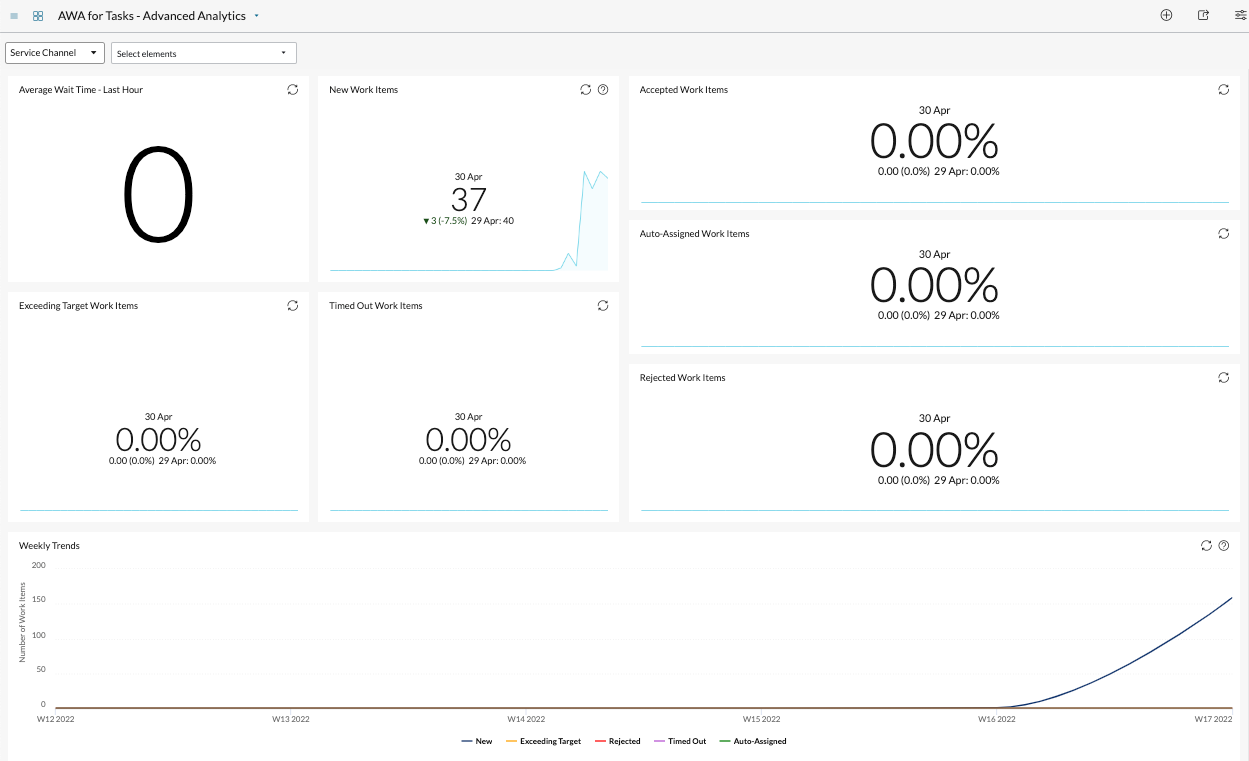Click the Timed Out Work Items 0.00% value
Screen dimensions: 1249x761
pos(468,439)
